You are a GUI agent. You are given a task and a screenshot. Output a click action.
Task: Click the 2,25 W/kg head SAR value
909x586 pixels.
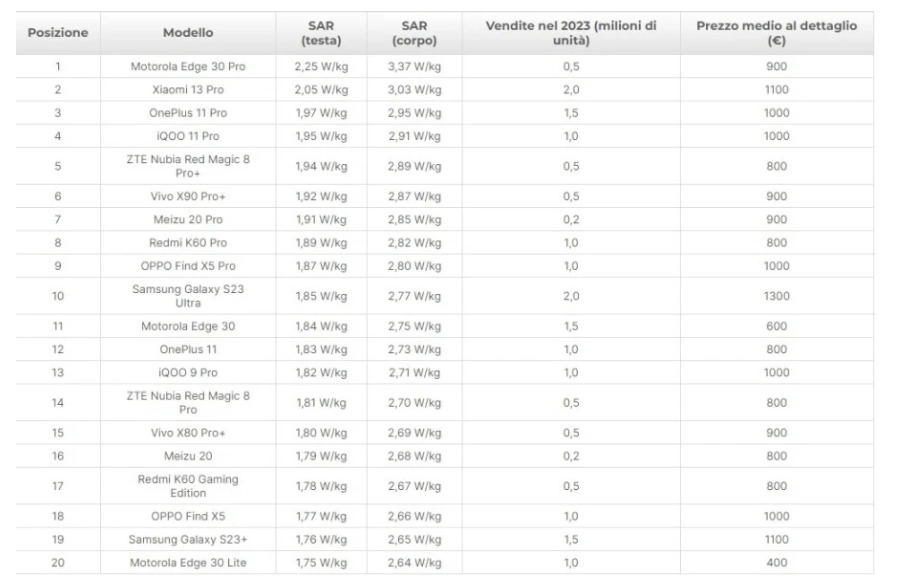pos(321,67)
